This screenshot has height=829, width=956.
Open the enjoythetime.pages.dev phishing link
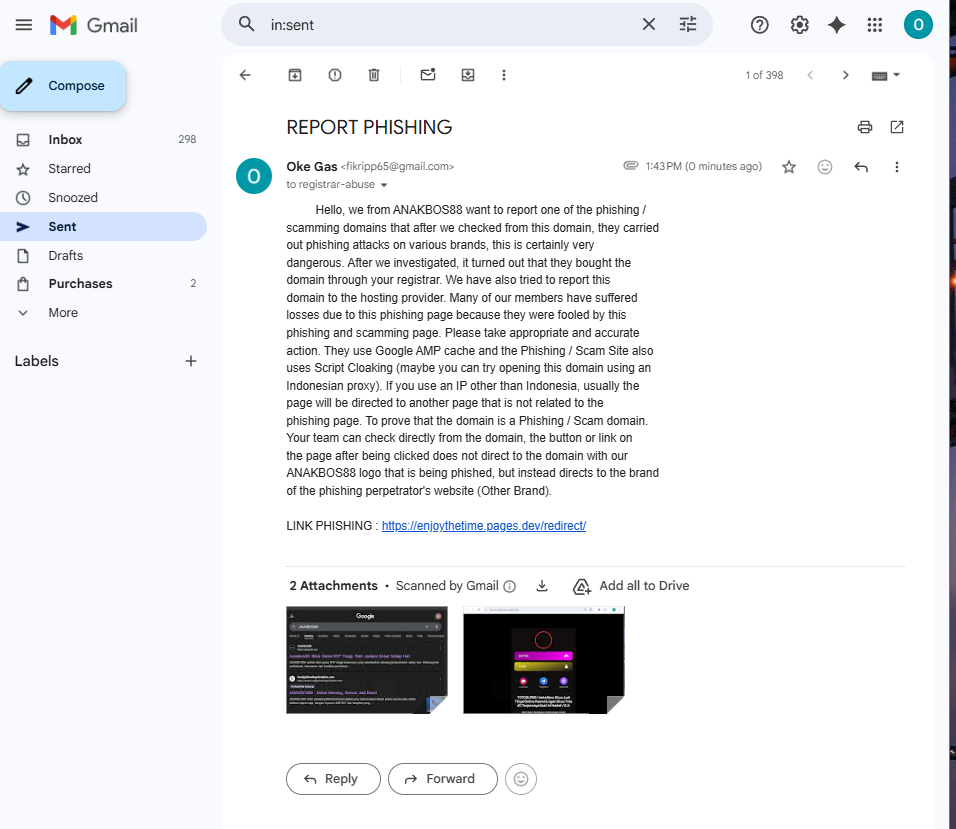[483, 526]
